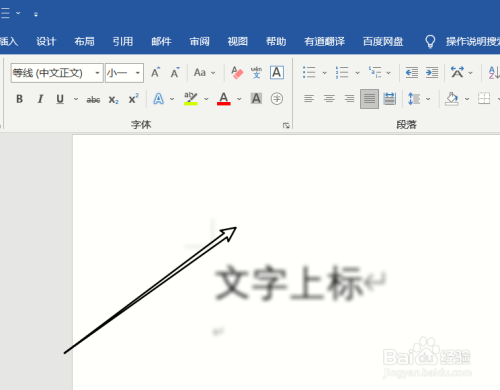Open the Asian layout (Chinese typography) tool

(457, 72)
